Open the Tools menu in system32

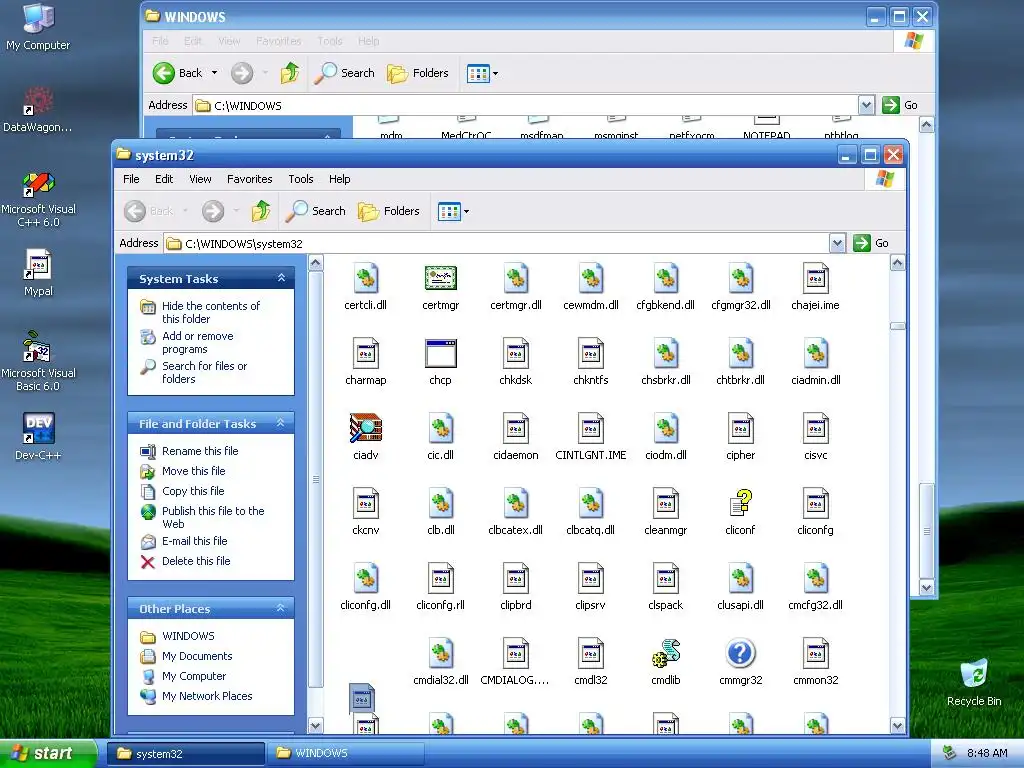[x=301, y=179]
